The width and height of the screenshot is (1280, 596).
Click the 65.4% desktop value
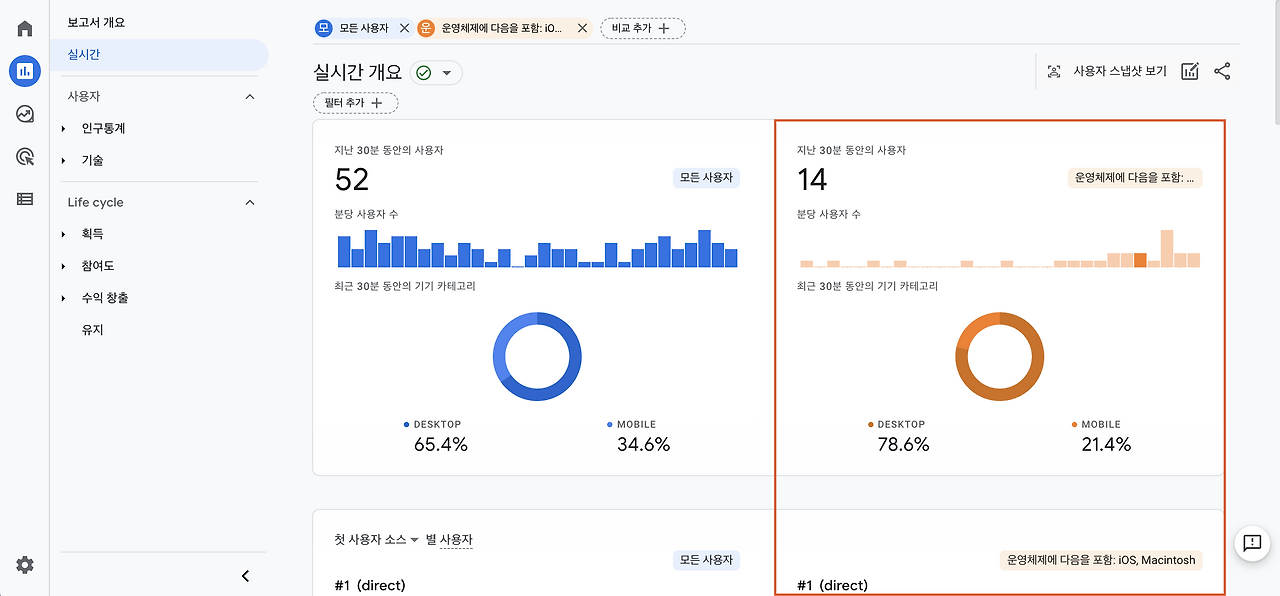pyautogui.click(x=441, y=445)
